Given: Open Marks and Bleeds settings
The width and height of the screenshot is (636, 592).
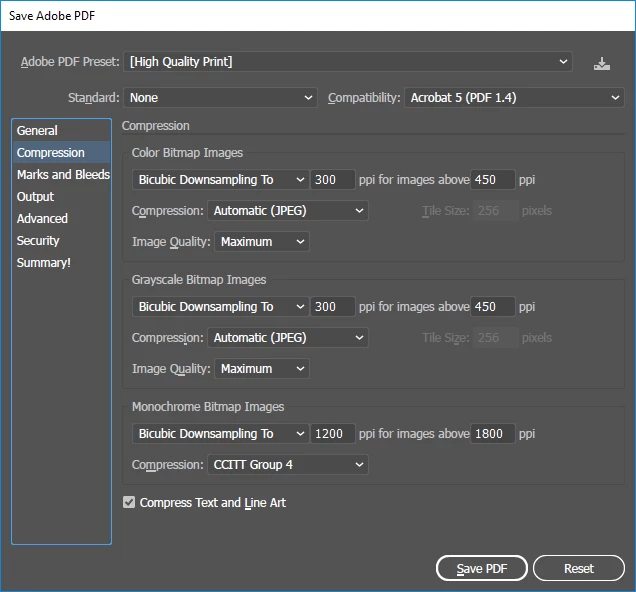Looking at the screenshot, I should coord(61,174).
